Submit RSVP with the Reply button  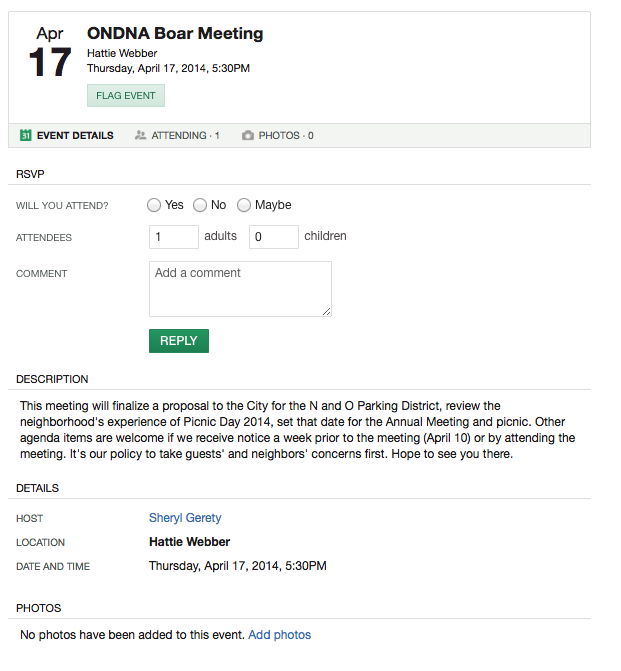click(x=179, y=341)
